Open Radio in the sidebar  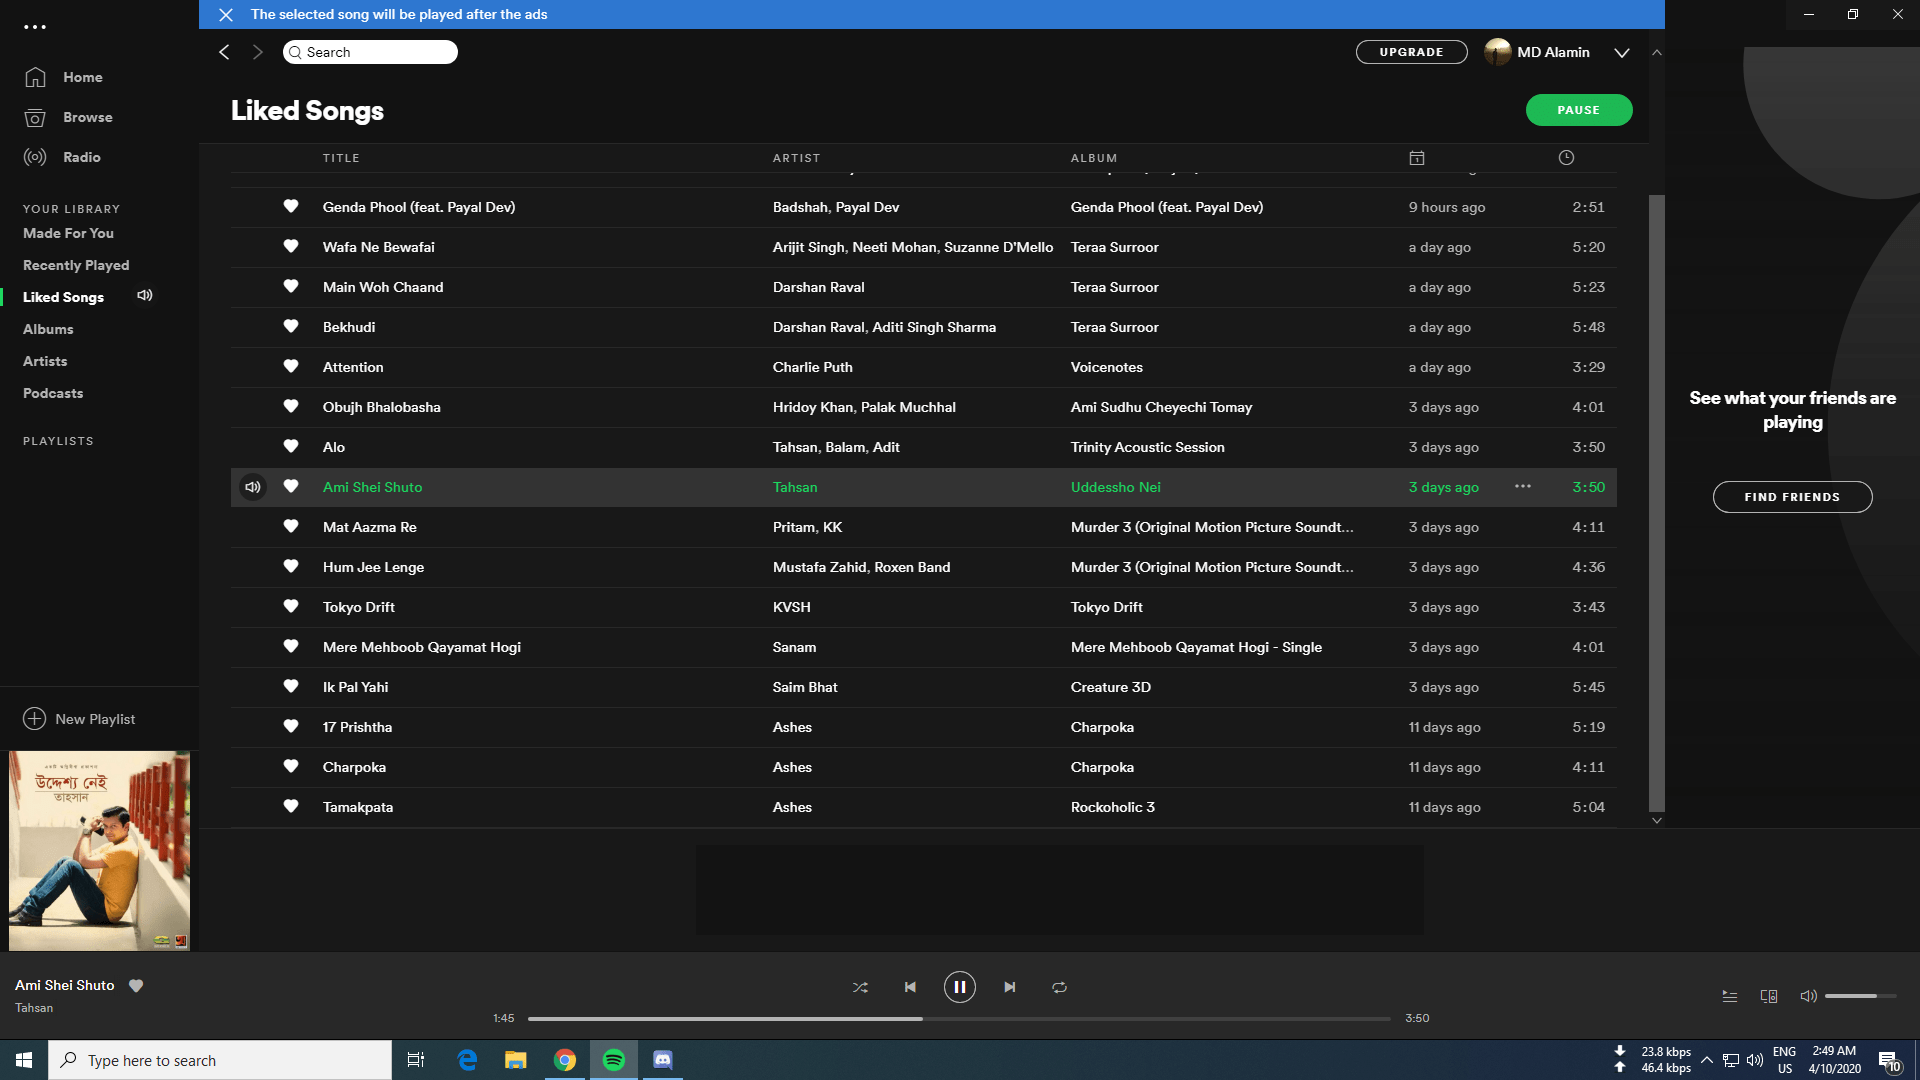tap(62, 157)
